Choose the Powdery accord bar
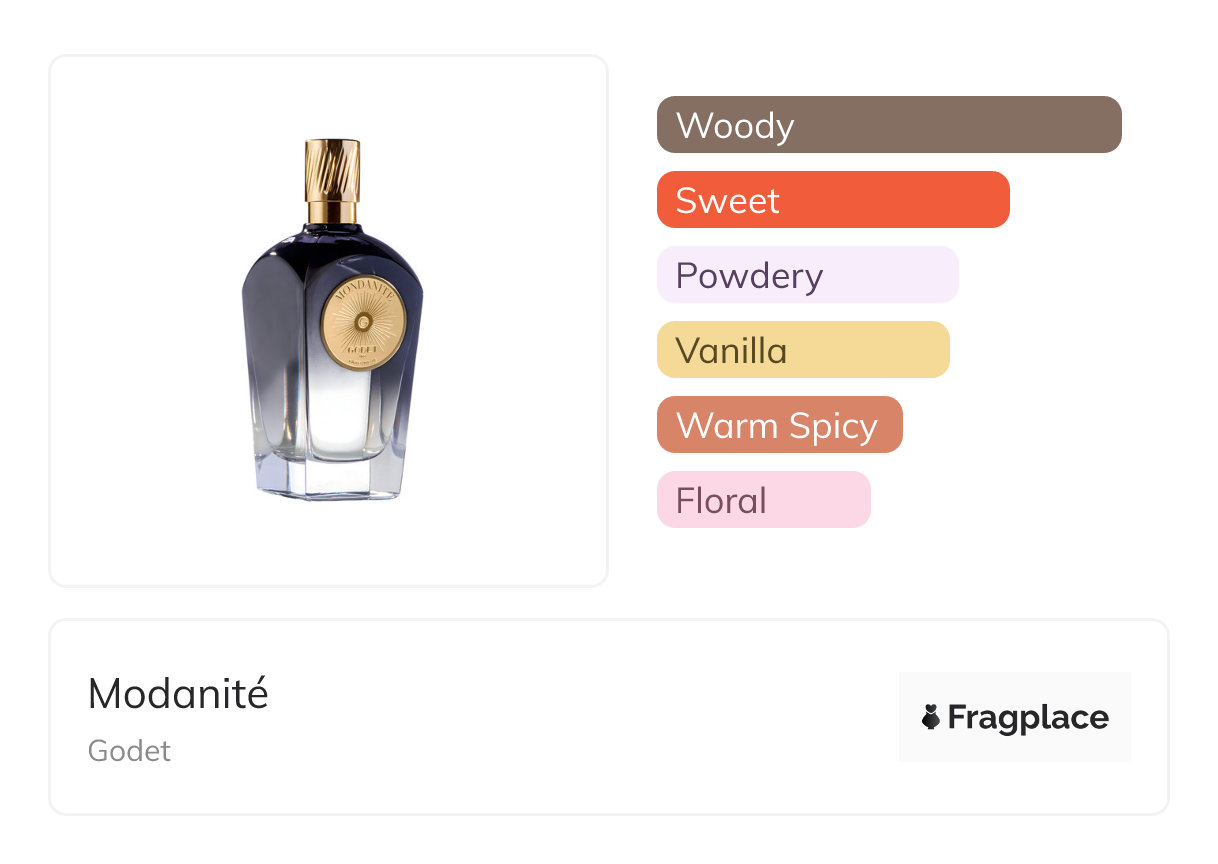The height and width of the screenshot is (864, 1218). click(x=807, y=275)
